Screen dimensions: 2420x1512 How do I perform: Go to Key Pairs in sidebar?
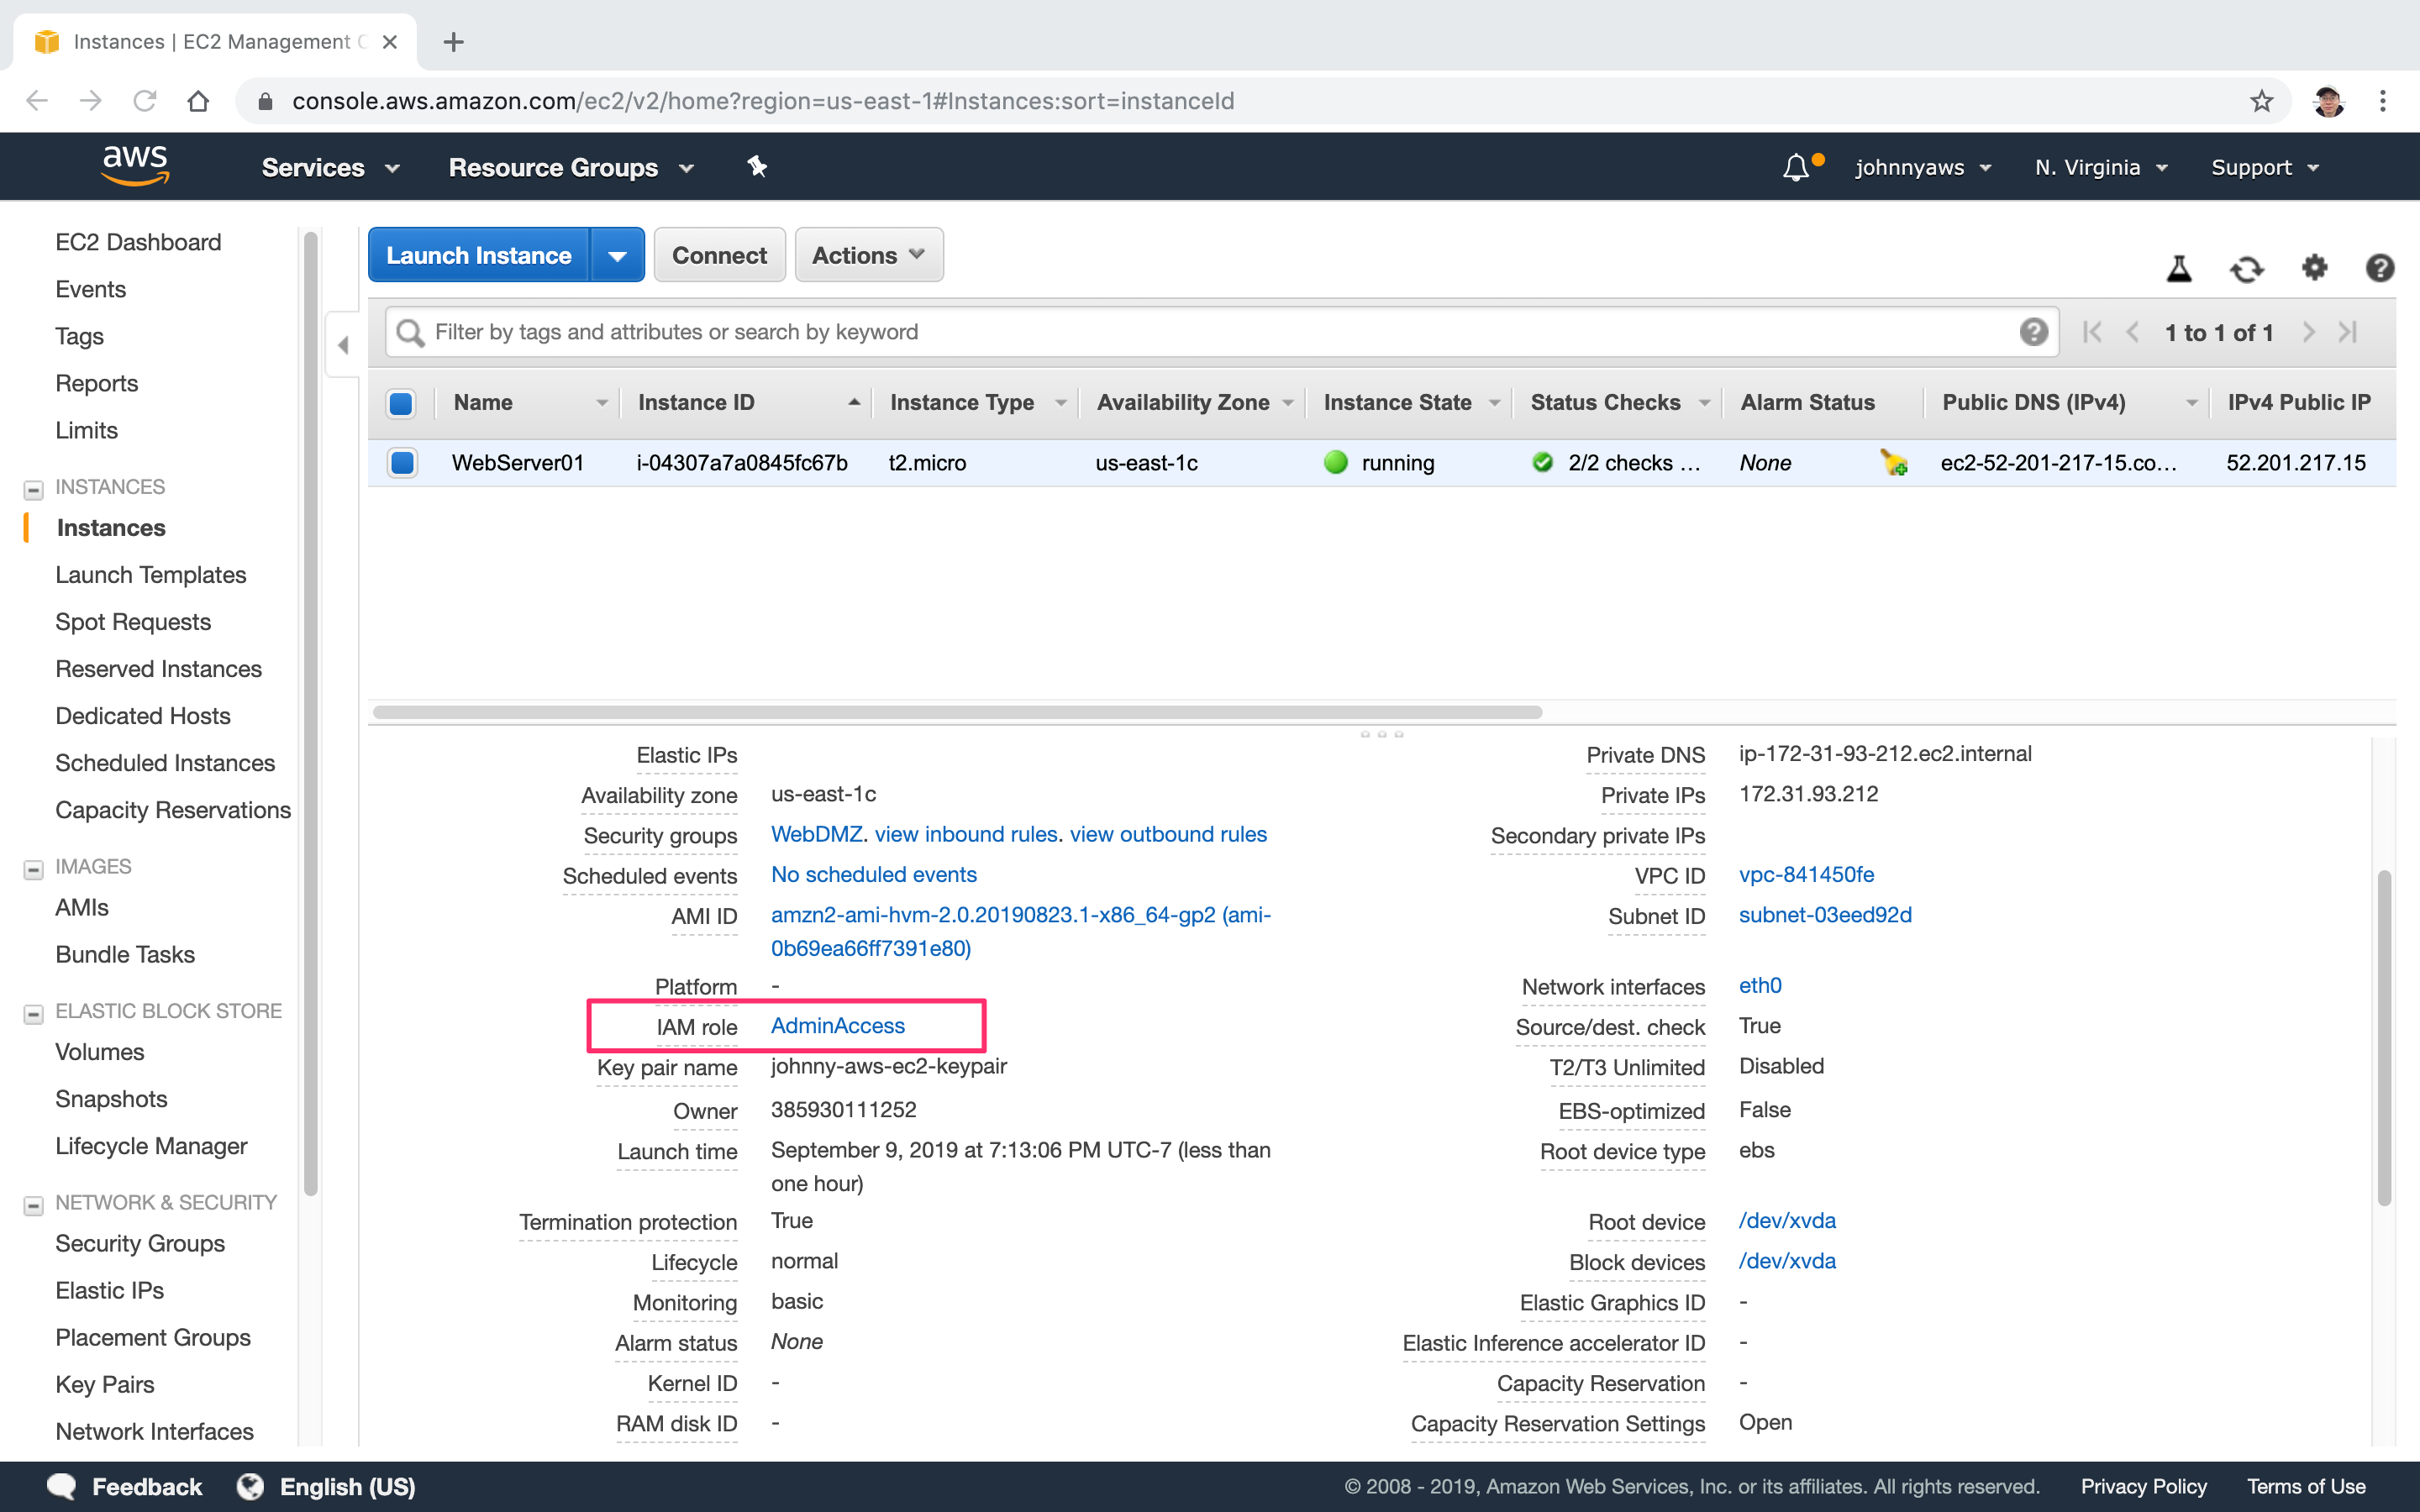pyautogui.click(x=104, y=1384)
